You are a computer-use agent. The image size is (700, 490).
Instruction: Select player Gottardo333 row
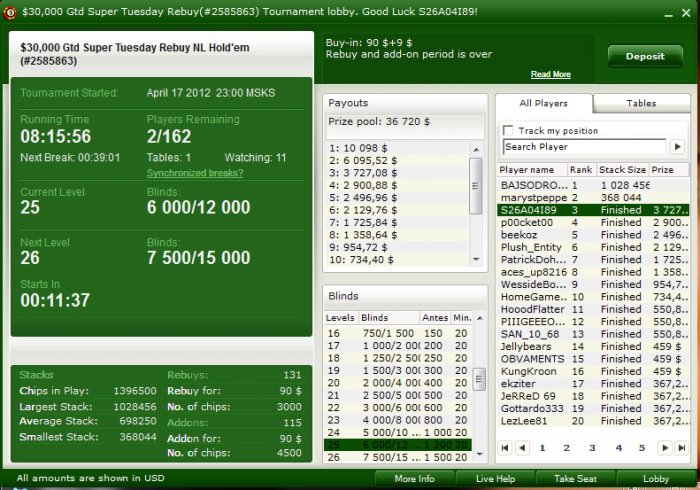point(593,408)
